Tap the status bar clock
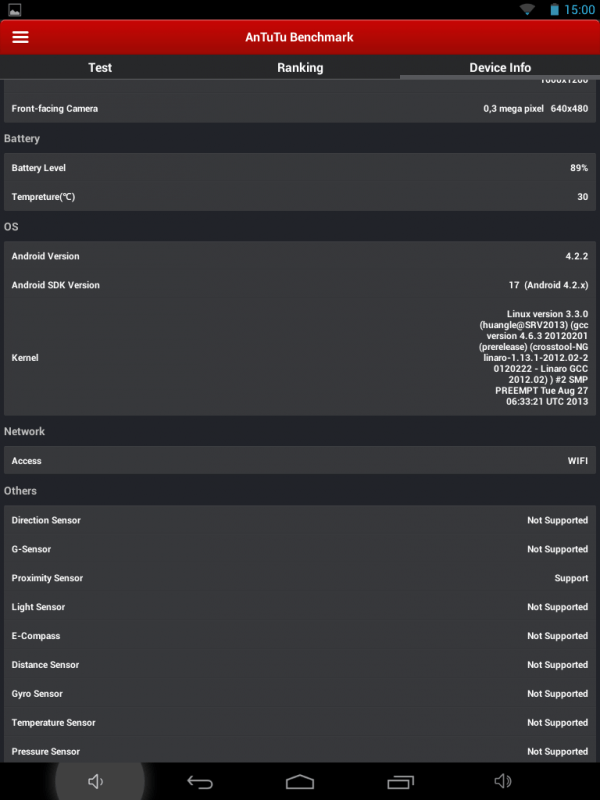Screen dimensions: 600x800 (x=579, y=9)
